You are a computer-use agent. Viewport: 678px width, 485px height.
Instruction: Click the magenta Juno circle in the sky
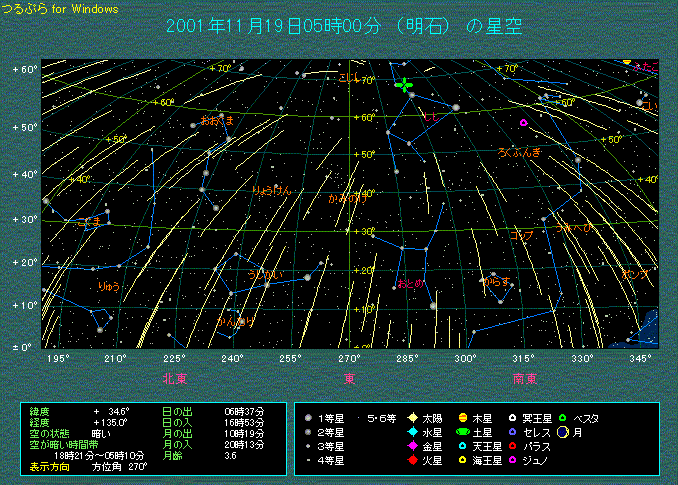pyautogui.click(x=523, y=123)
